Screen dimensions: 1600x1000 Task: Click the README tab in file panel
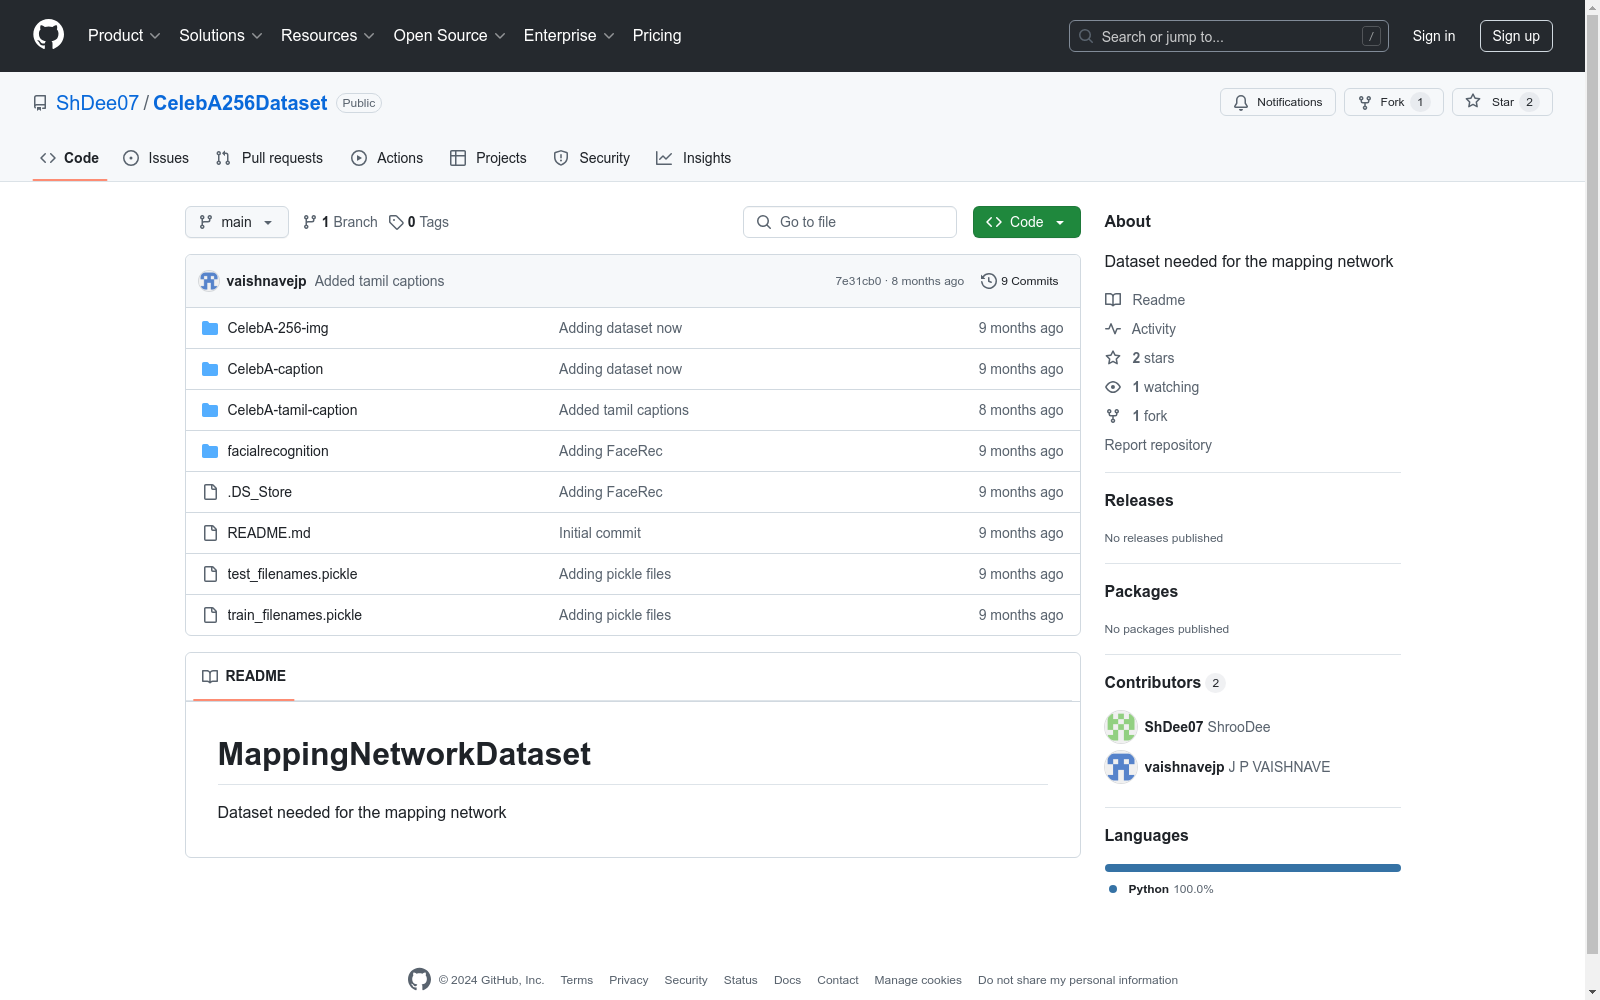coord(244,677)
